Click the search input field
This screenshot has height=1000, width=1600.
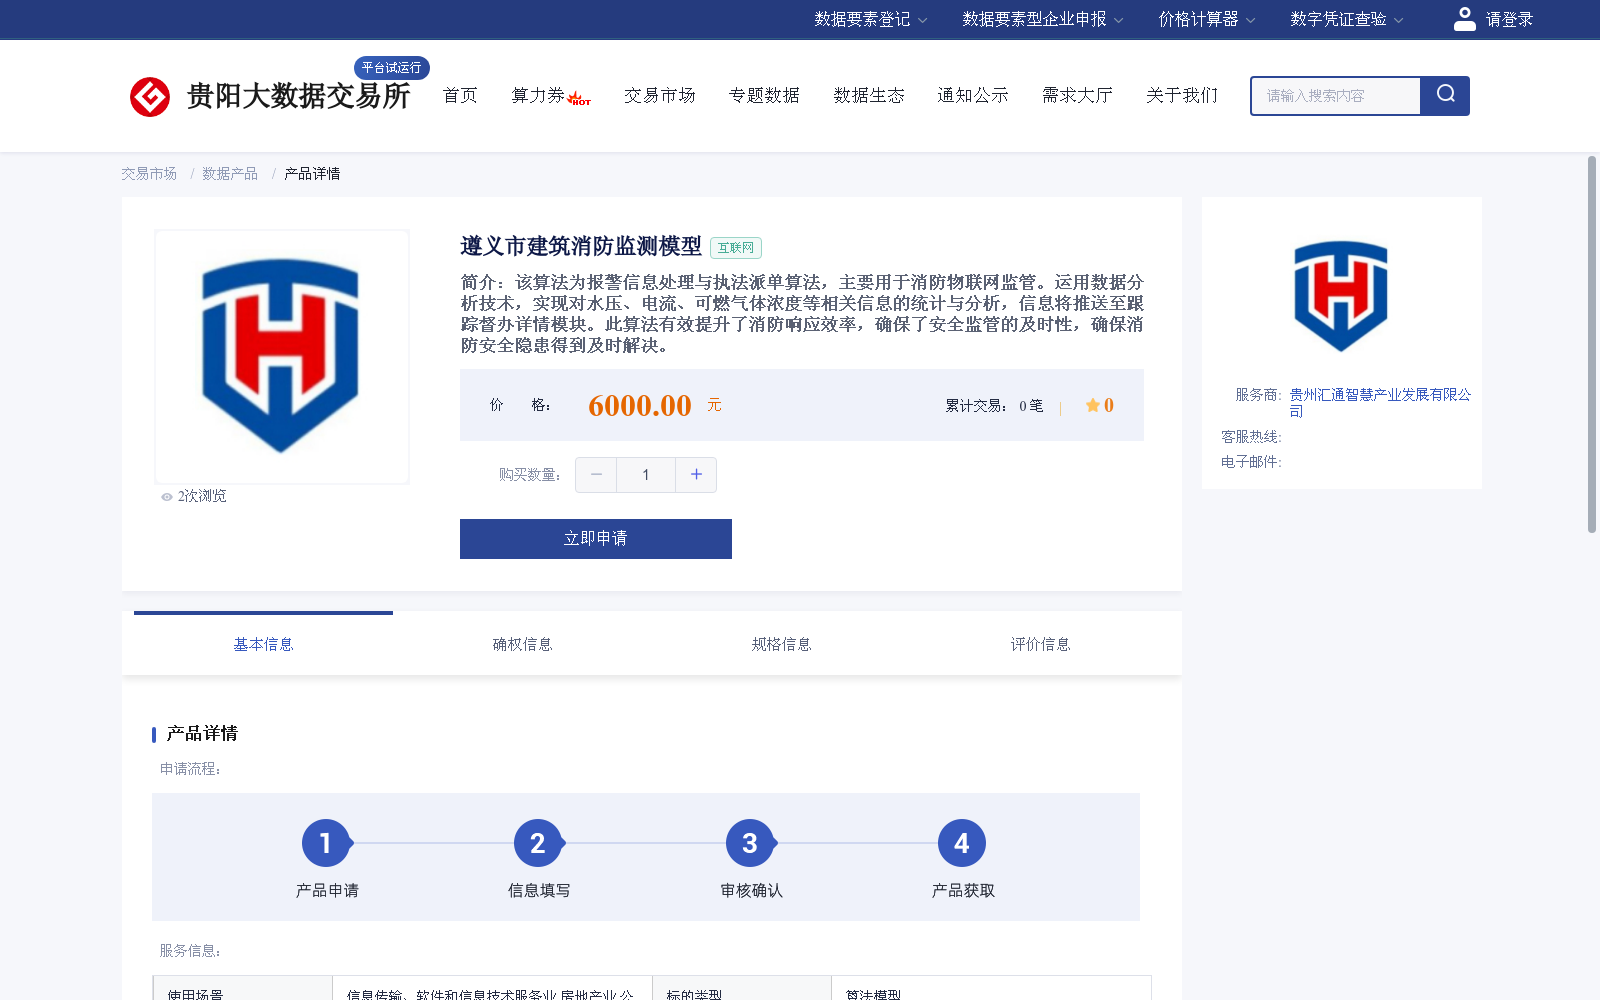pos(1336,96)
